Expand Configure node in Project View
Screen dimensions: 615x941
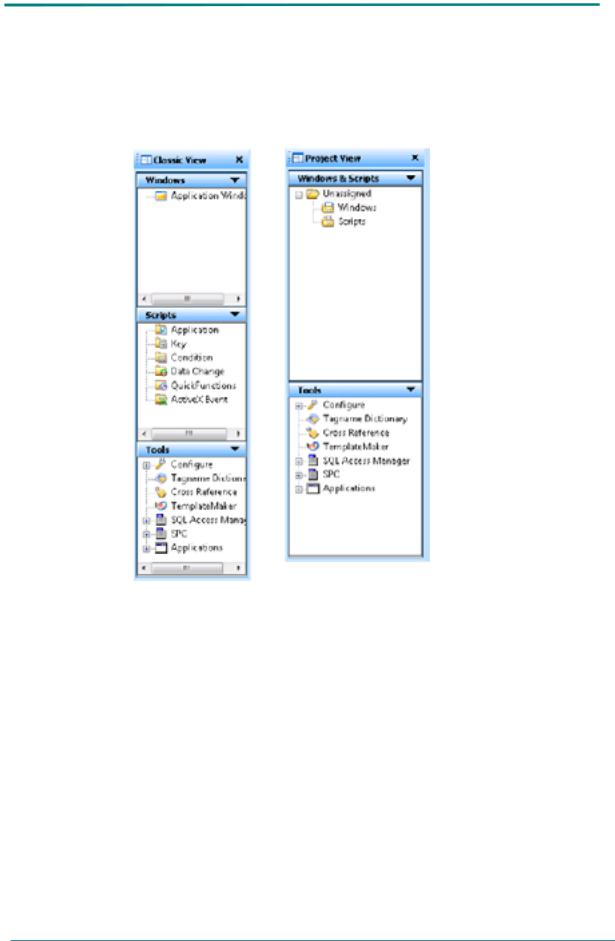[x=298, y=406]
